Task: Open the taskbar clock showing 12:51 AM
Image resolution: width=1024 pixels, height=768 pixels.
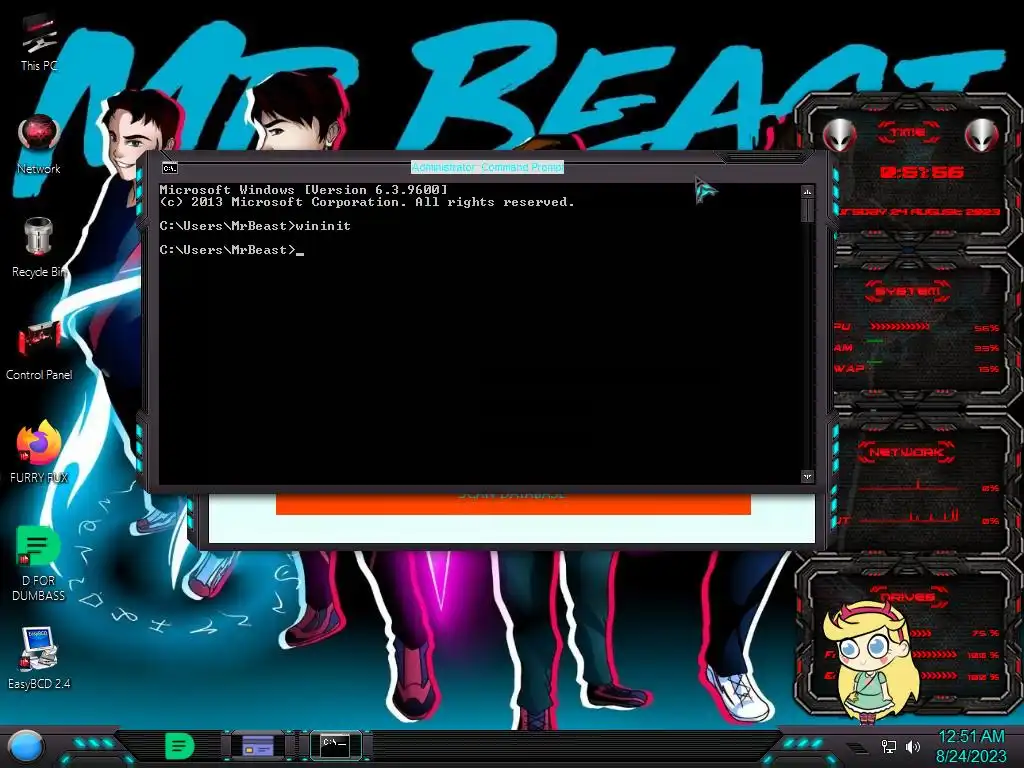Action: click(x=971, y=746)
